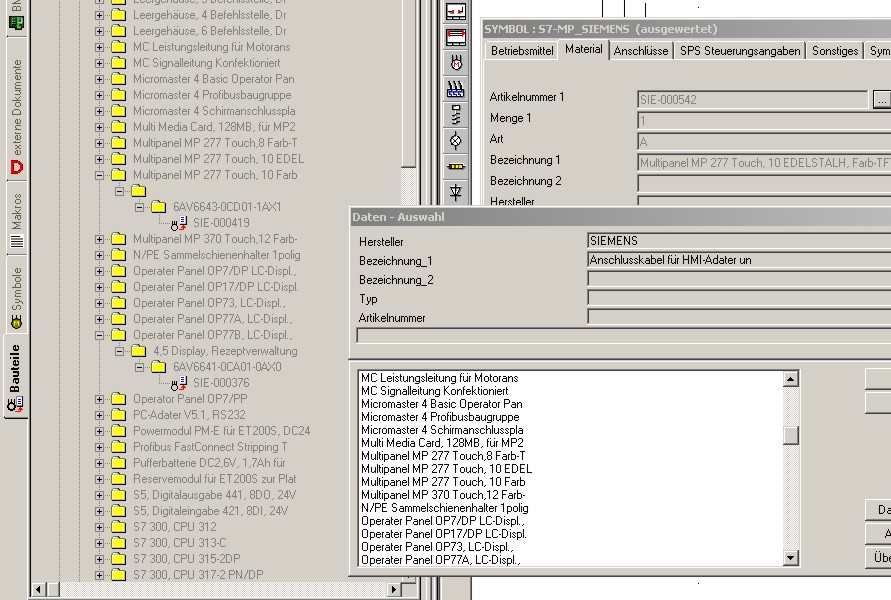Select the coil with contacts symbol tool

pos(456,115)
